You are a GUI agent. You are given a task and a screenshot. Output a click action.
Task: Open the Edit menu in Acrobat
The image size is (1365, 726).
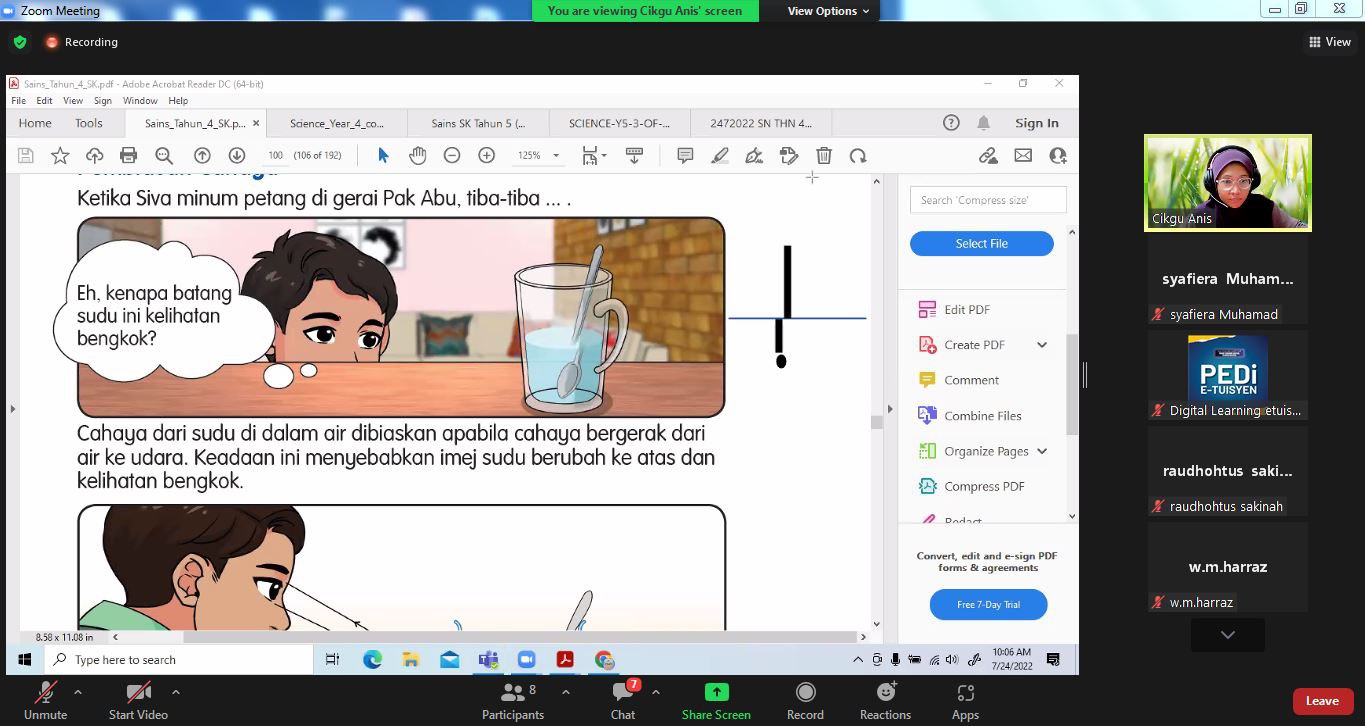[x=45, y=101]
